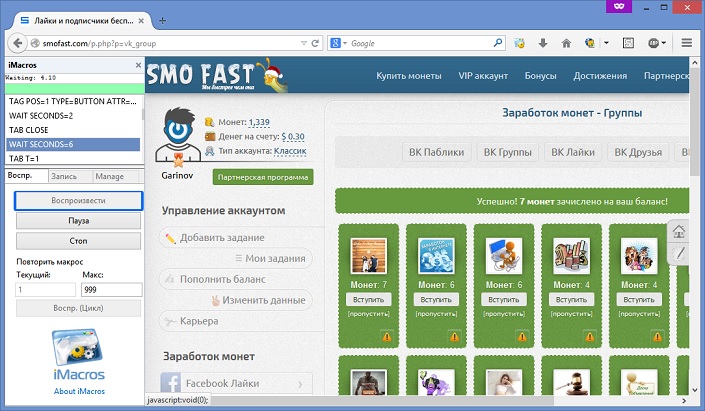Open a new tab with plus button
Viewport: 705px width, 411px height.
point(162,21)
